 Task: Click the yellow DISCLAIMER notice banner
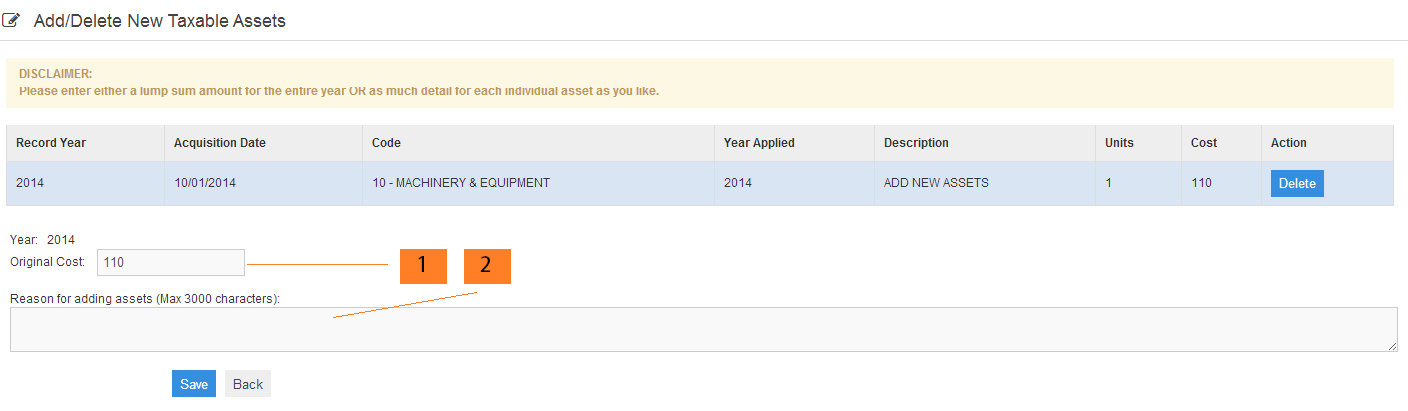[699, 83]
